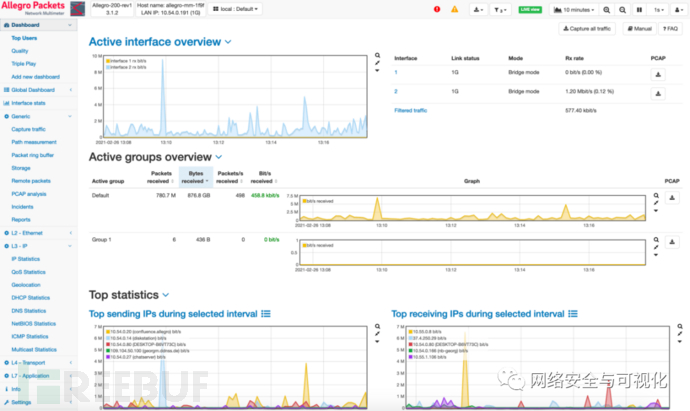Click the red error alert icon
This screenshot has height=411, width=690.
437,9
